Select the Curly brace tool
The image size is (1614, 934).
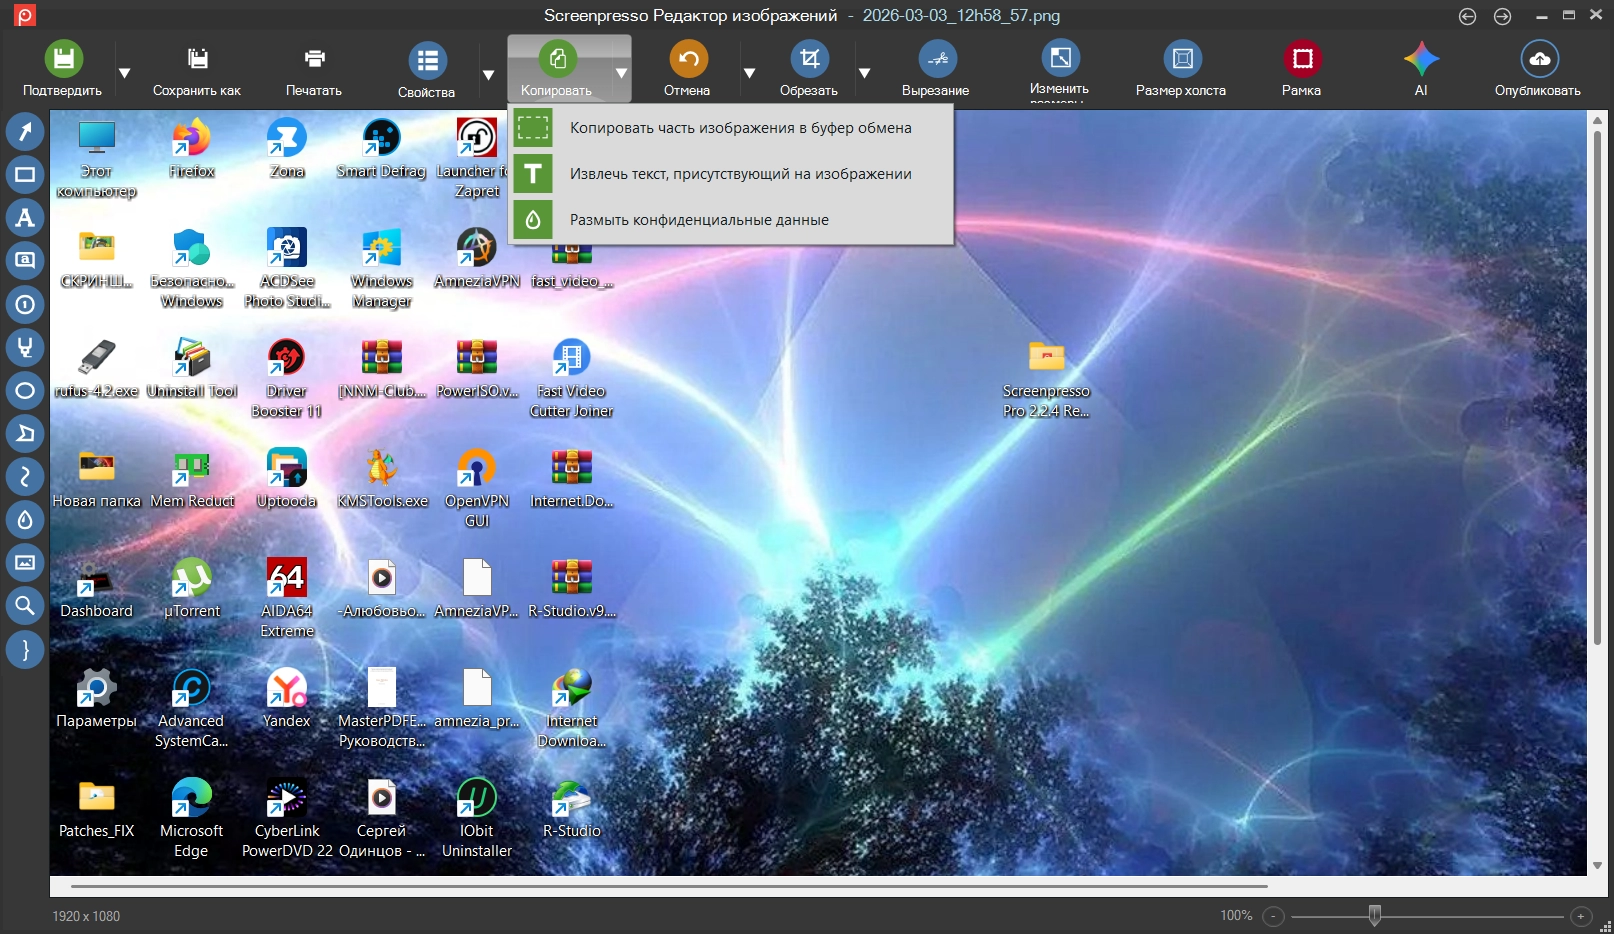(x=25, y=649)
